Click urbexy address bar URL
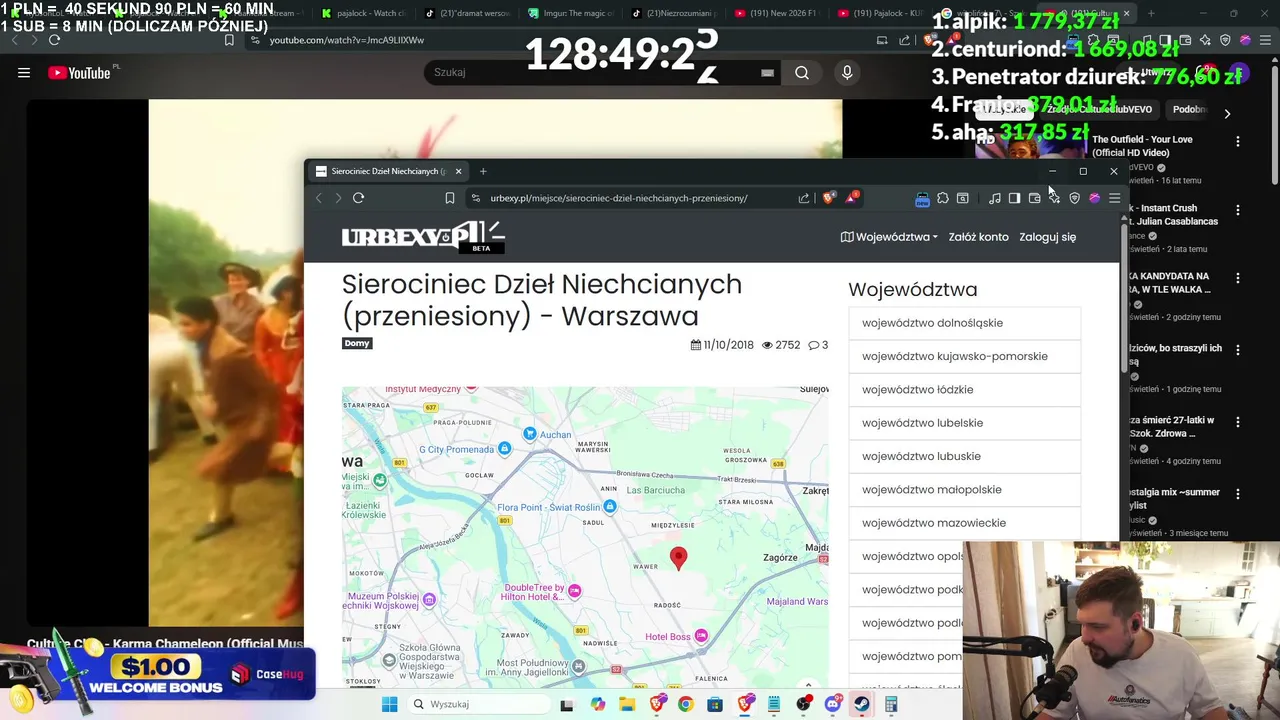The width and height of the screenshot is (1280, 720). click(x=619, y=198)
